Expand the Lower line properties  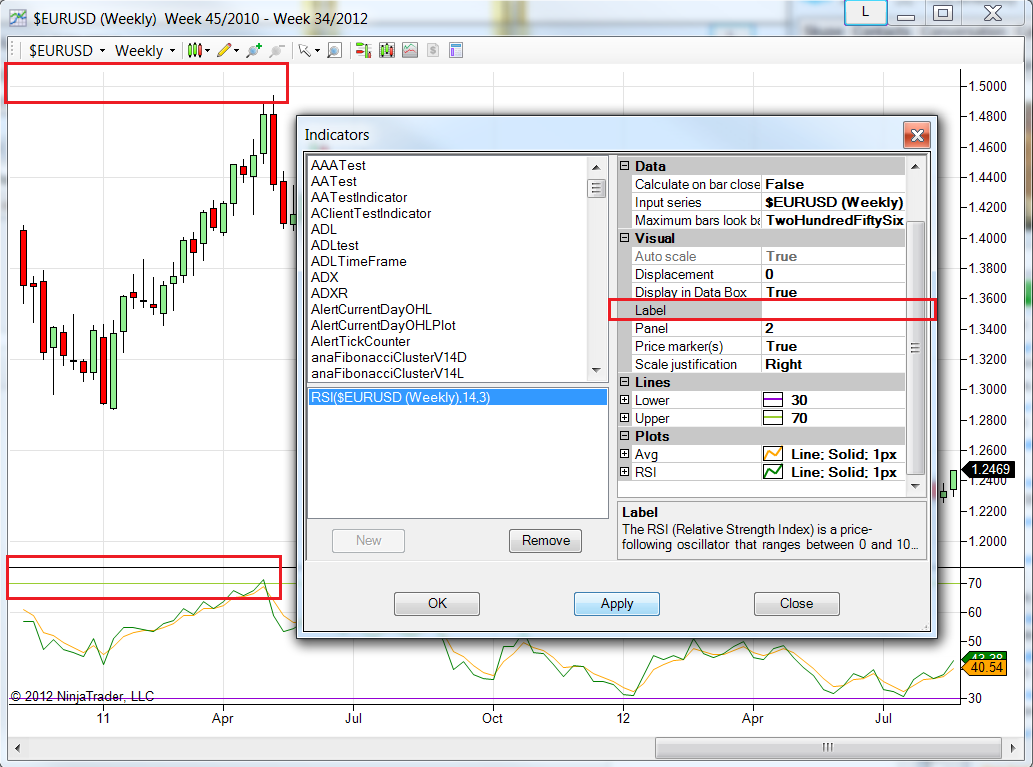coord(625,399)
